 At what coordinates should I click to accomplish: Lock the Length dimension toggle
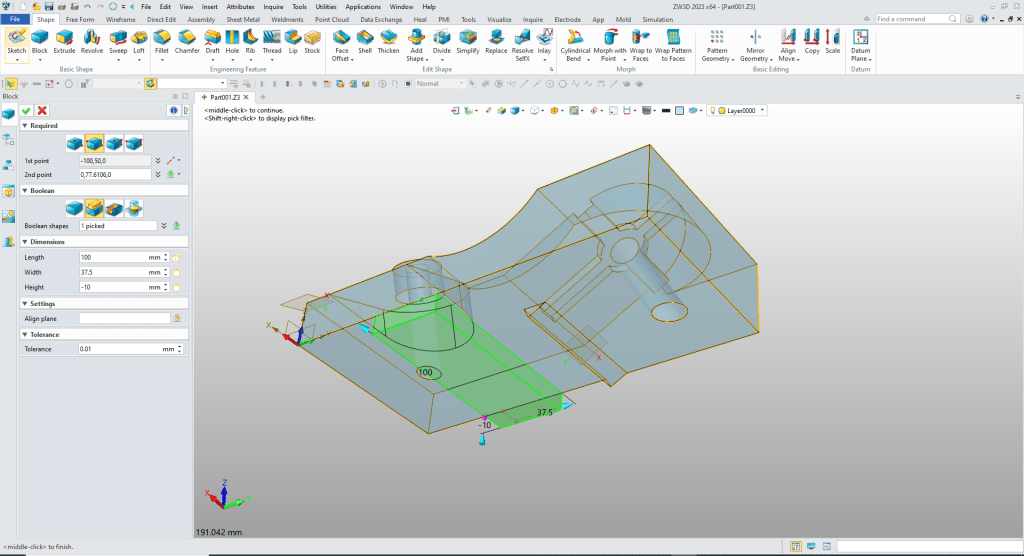tap(177, 257)
